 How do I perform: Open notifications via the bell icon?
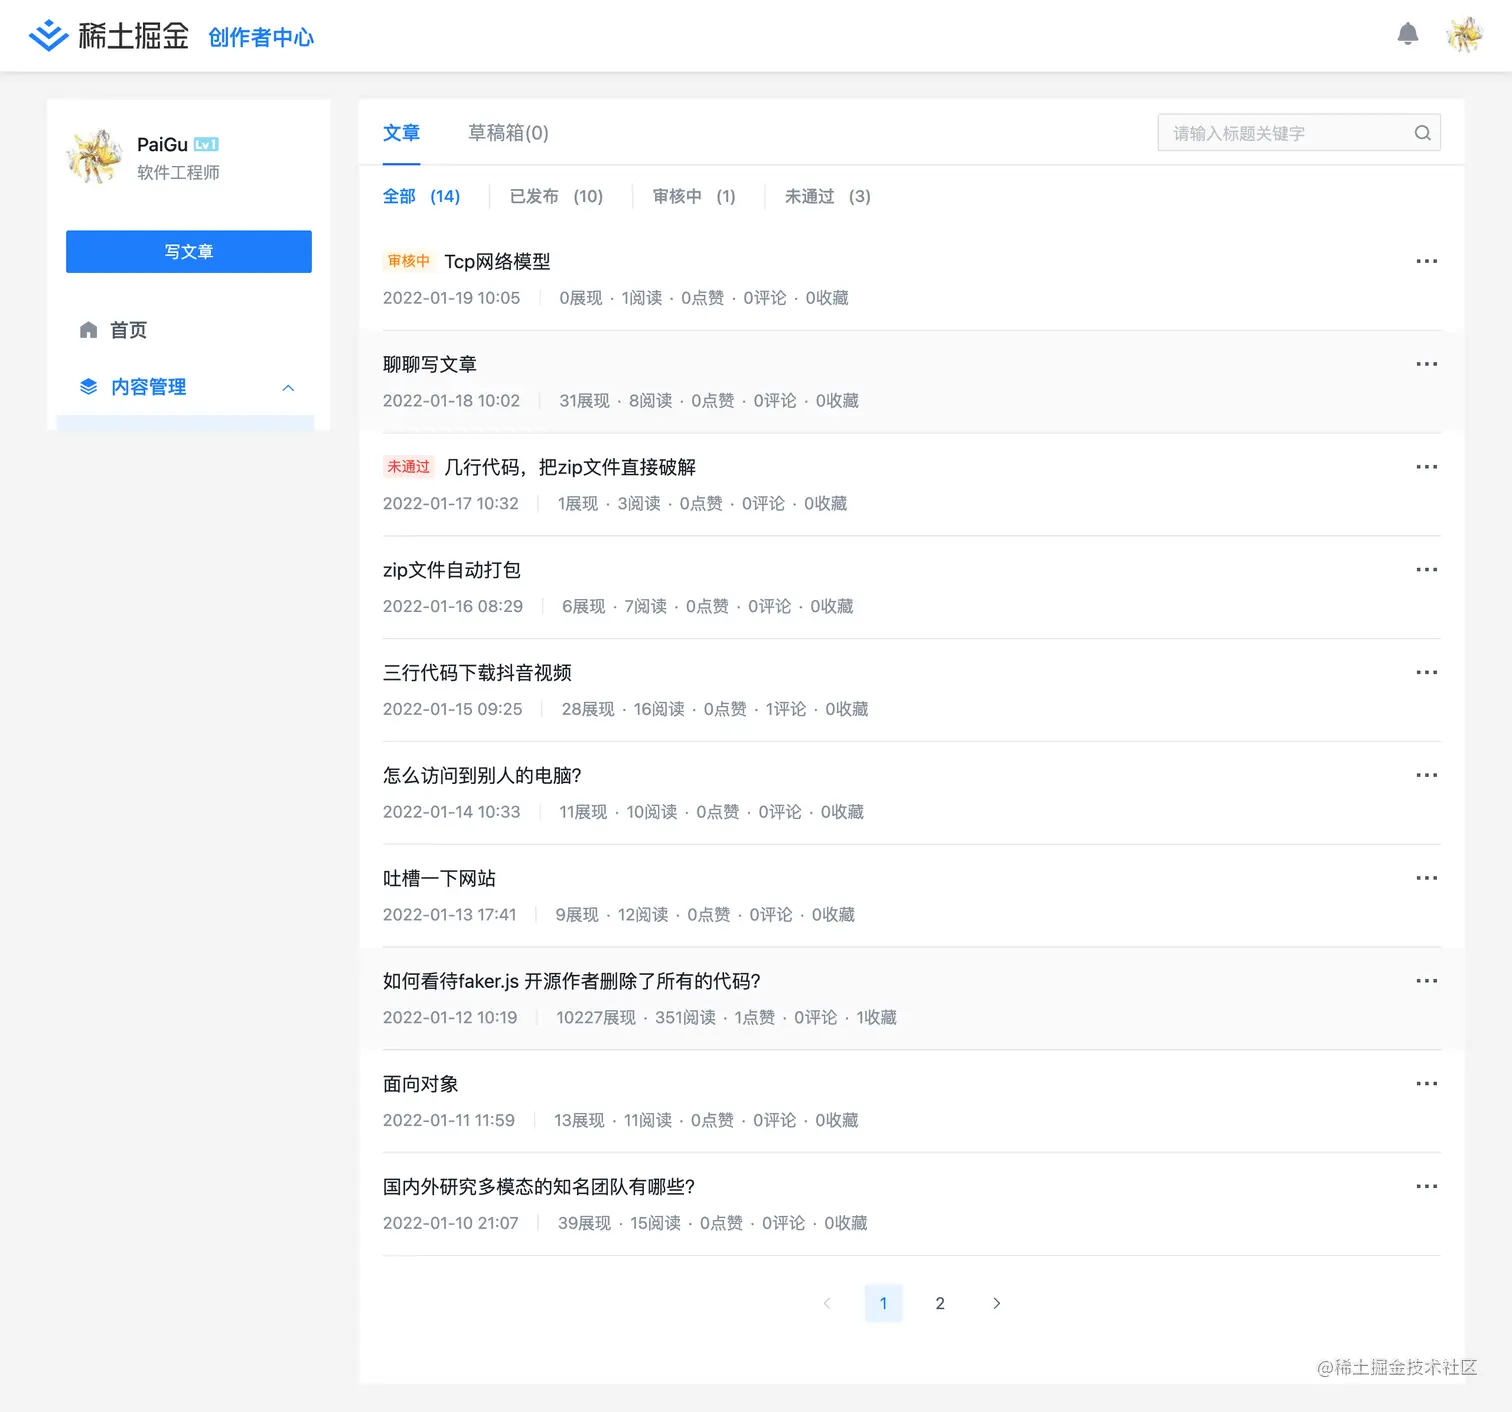click(1408, 33)
